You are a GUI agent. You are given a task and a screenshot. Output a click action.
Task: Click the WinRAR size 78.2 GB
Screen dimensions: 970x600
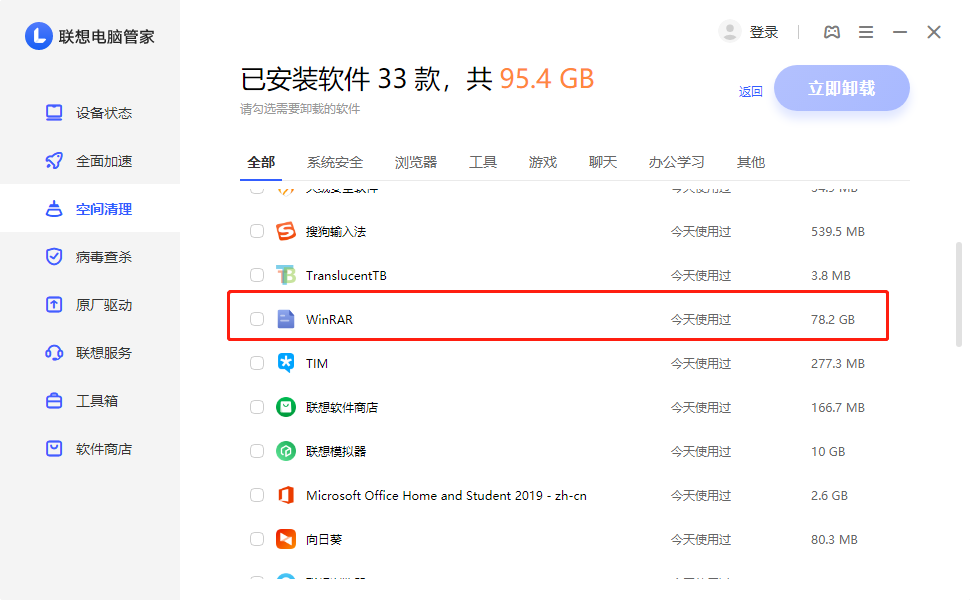(833, 319)
